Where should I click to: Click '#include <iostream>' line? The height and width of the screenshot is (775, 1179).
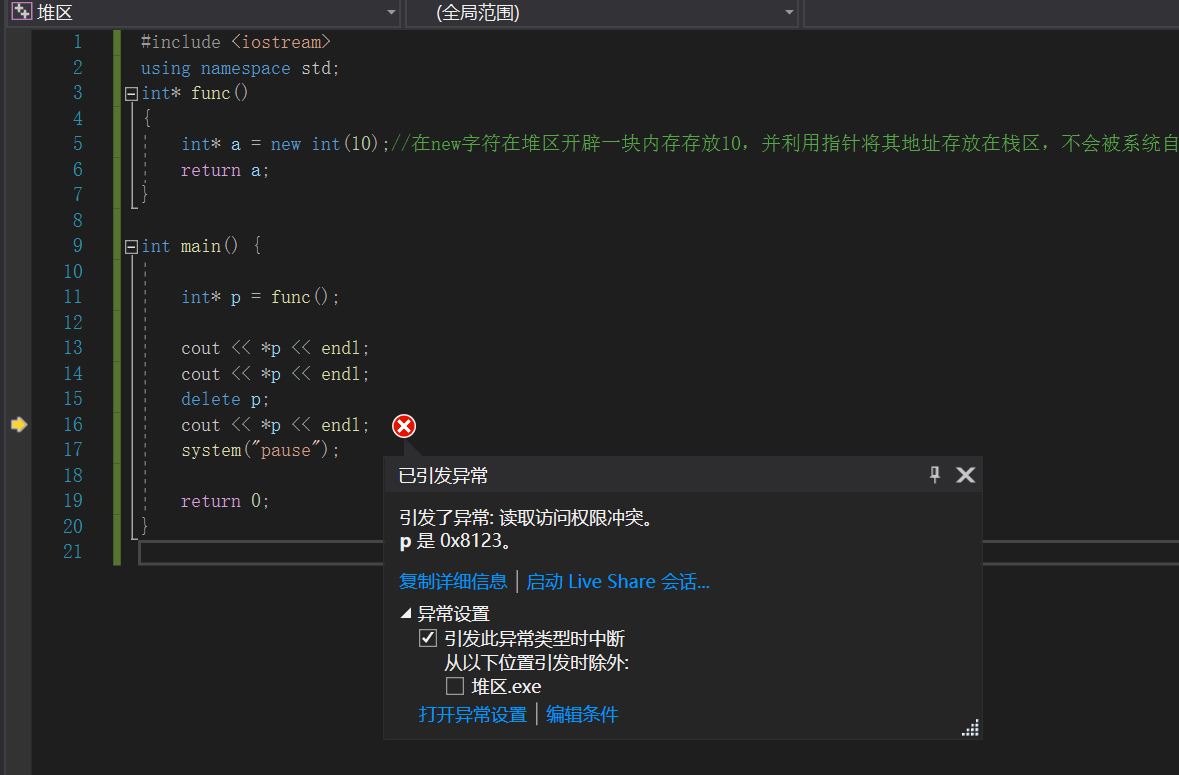click(x=235, y=42)
